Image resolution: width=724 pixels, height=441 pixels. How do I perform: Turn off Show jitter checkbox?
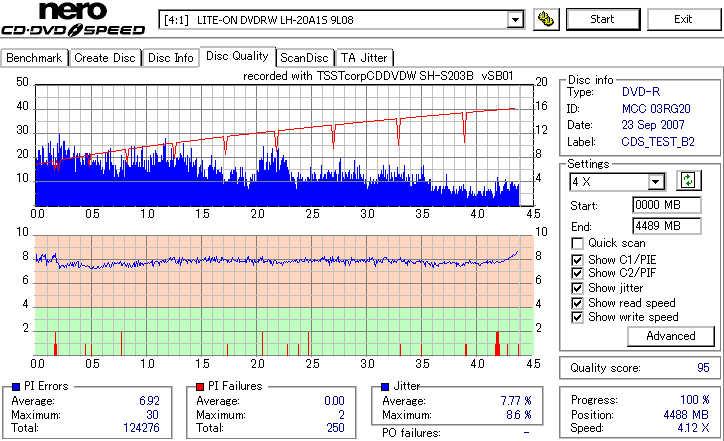(577, 288)
